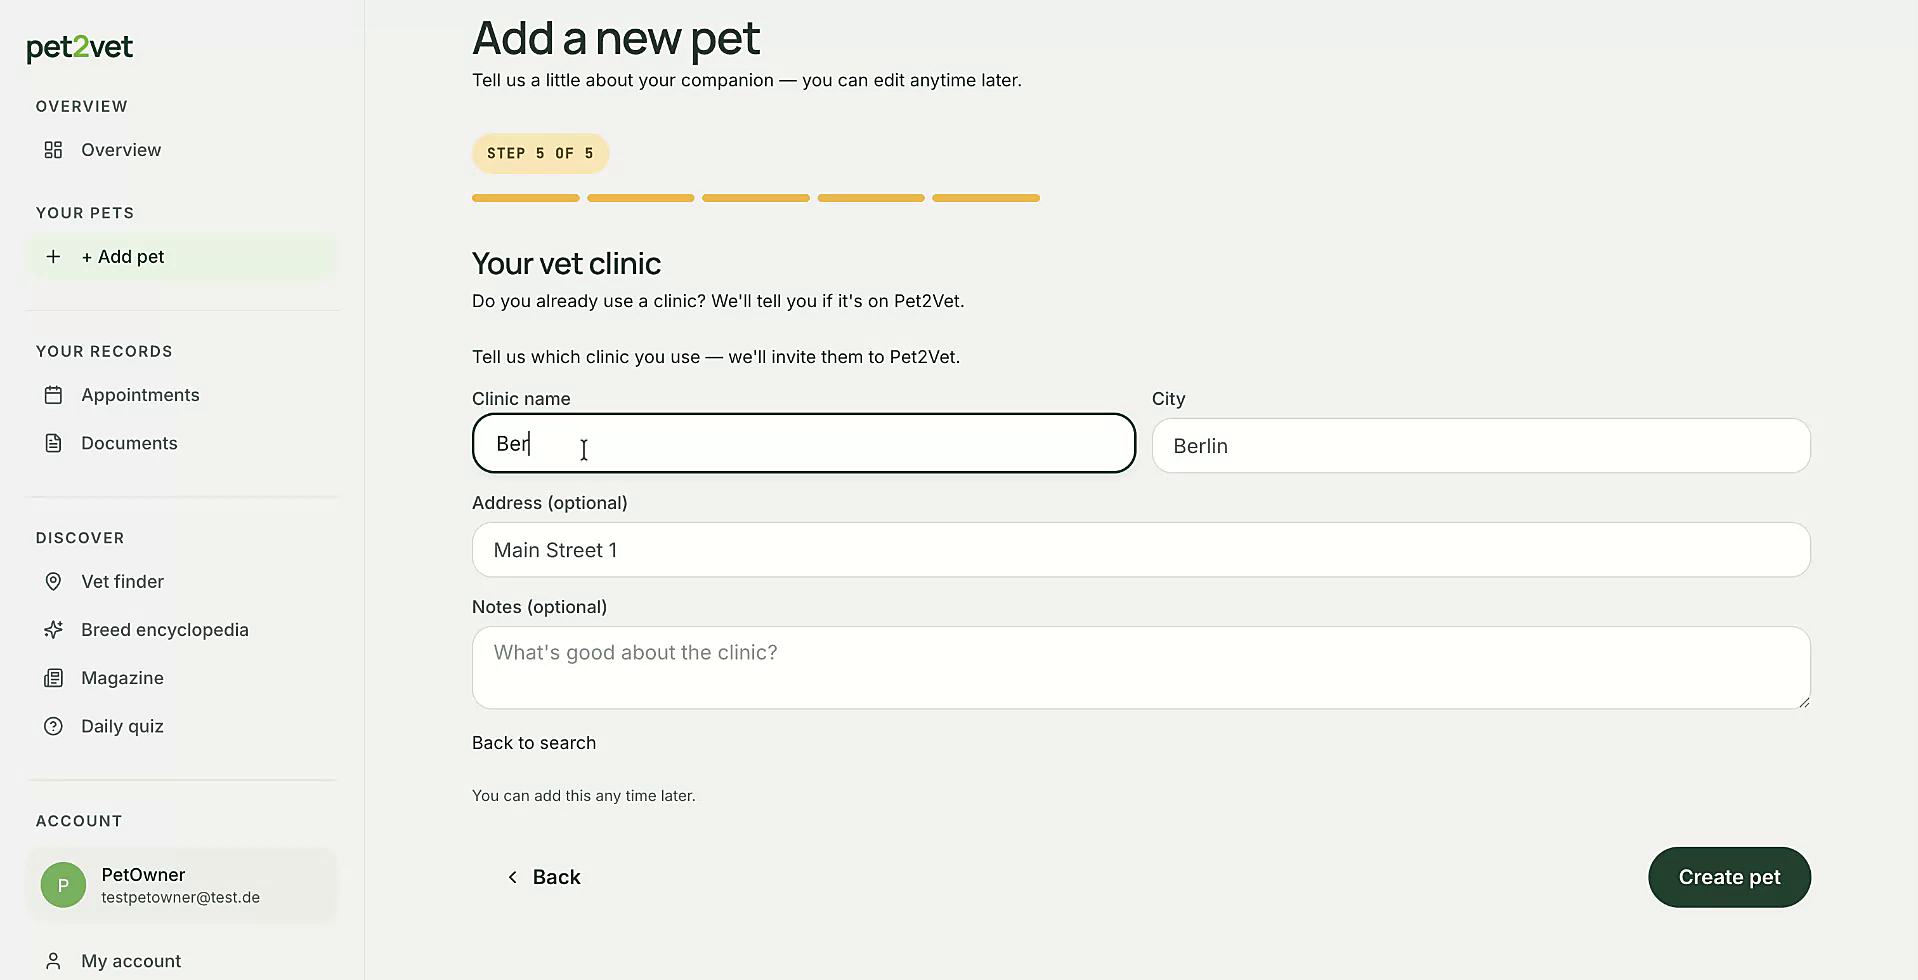Go back using the chevron Back button
Image resolution: width=1918 pixels, height=980 pixels.
coord(543,877)
